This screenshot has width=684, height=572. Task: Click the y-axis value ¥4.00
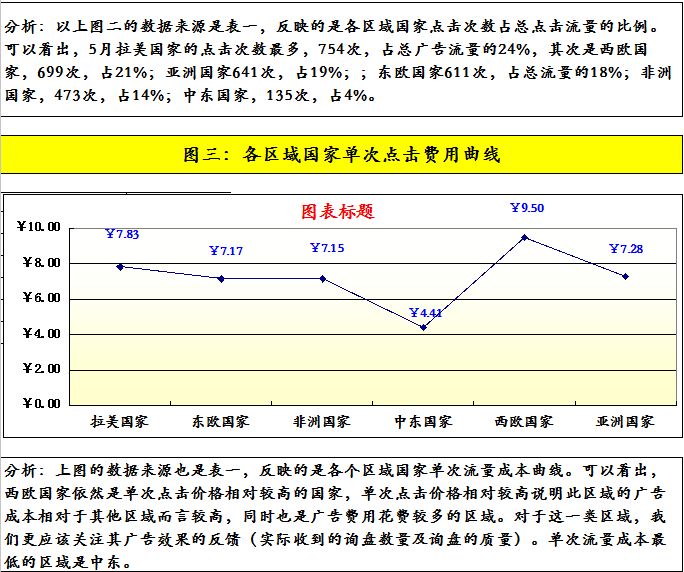(x=41, y=333)
